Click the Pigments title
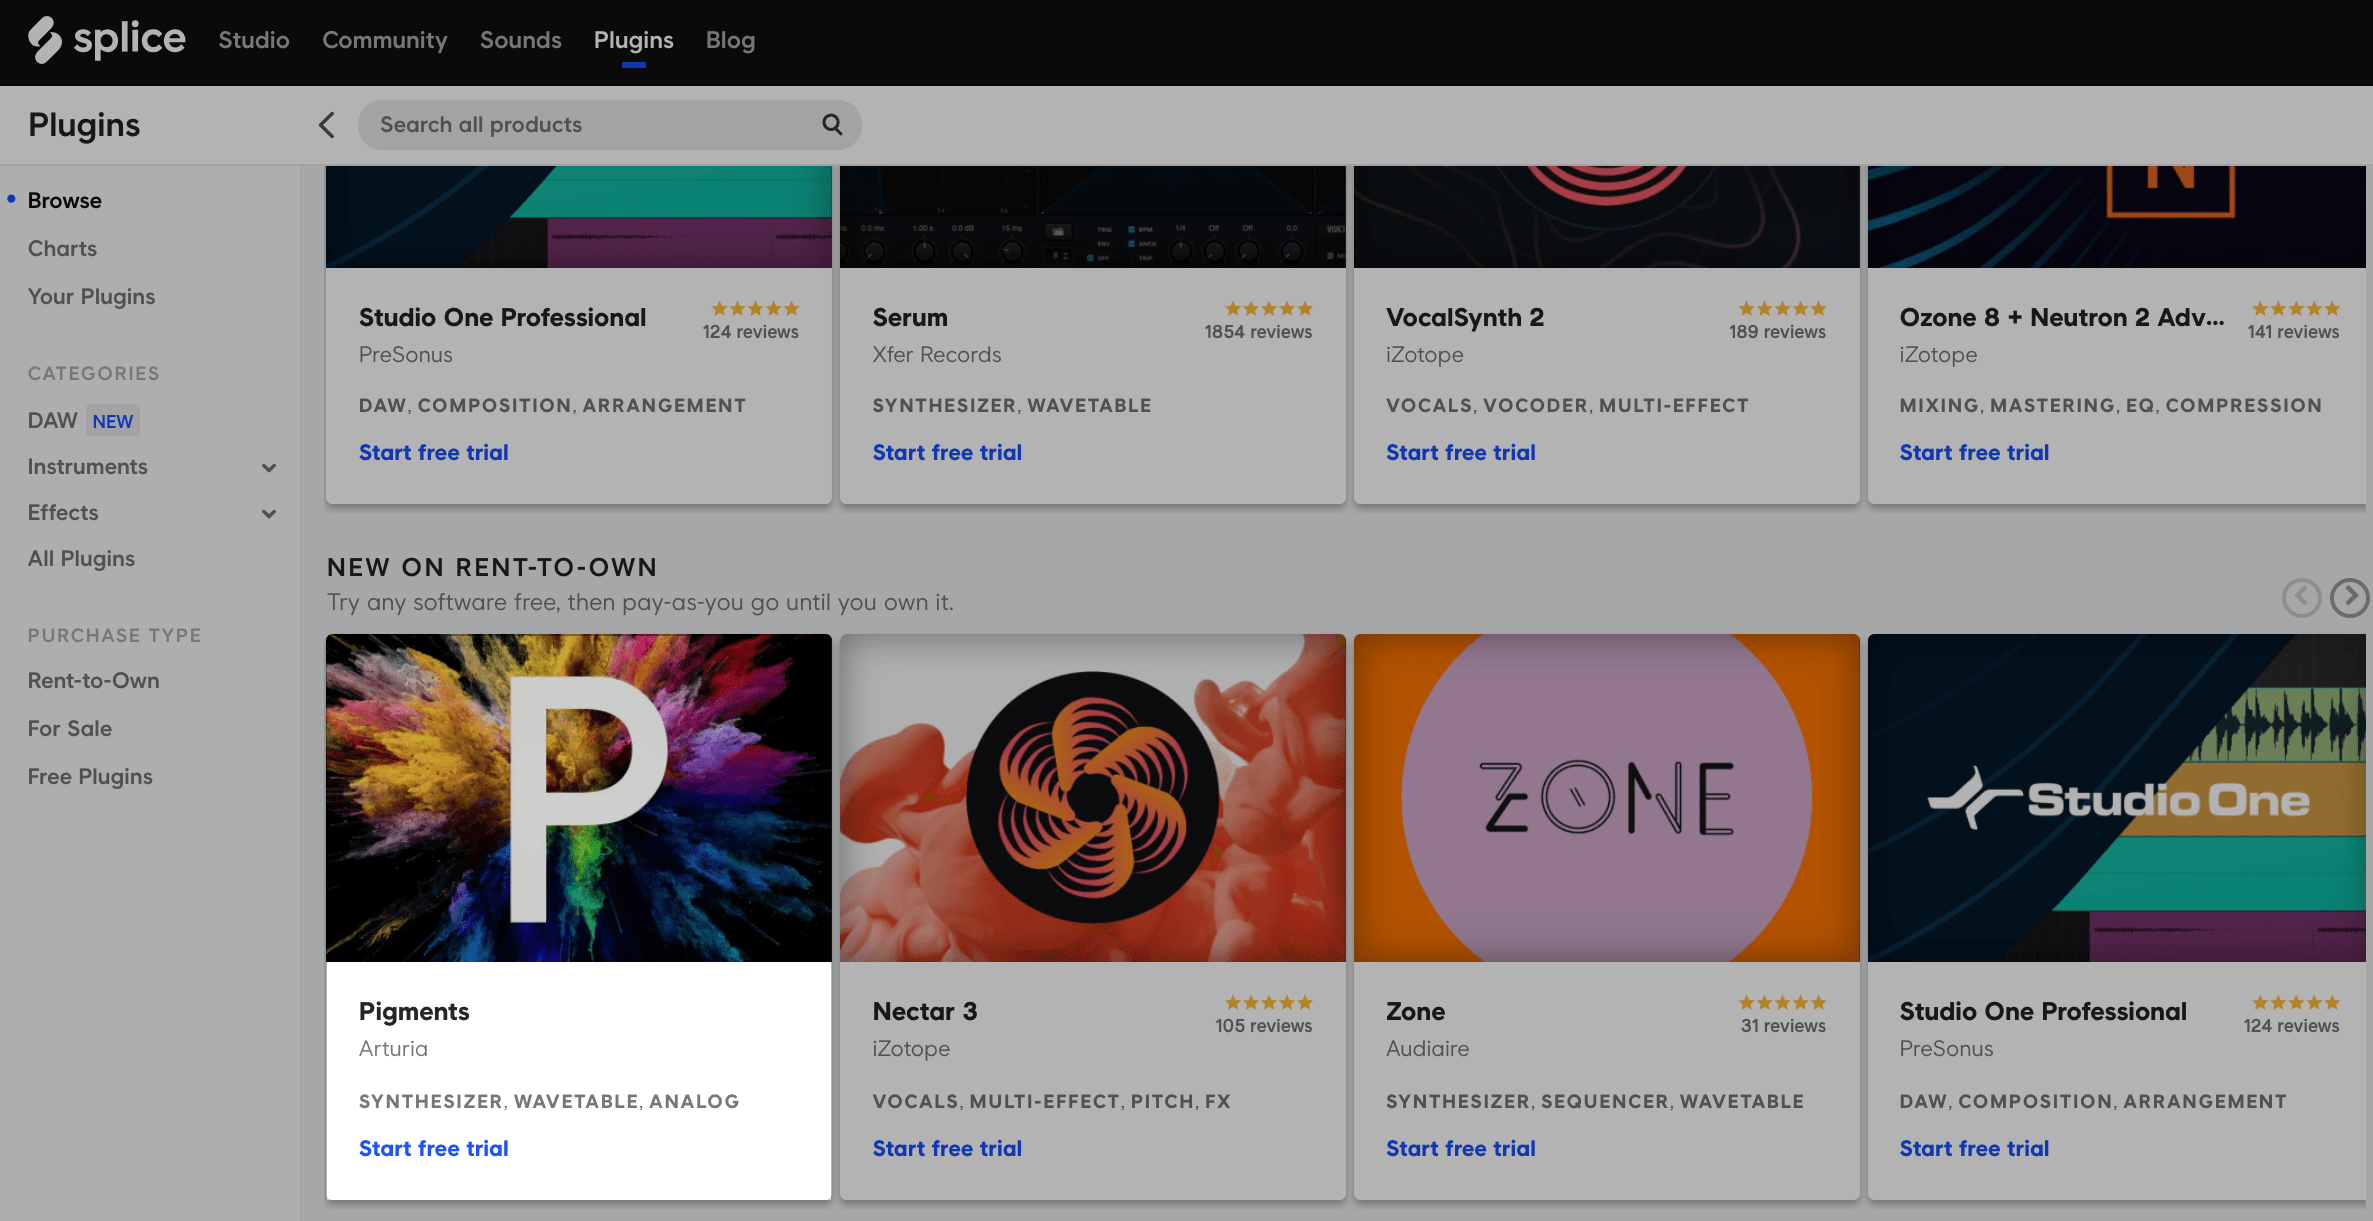The width and height of the screenshot is (2373, 1221). pos(414,1011)
